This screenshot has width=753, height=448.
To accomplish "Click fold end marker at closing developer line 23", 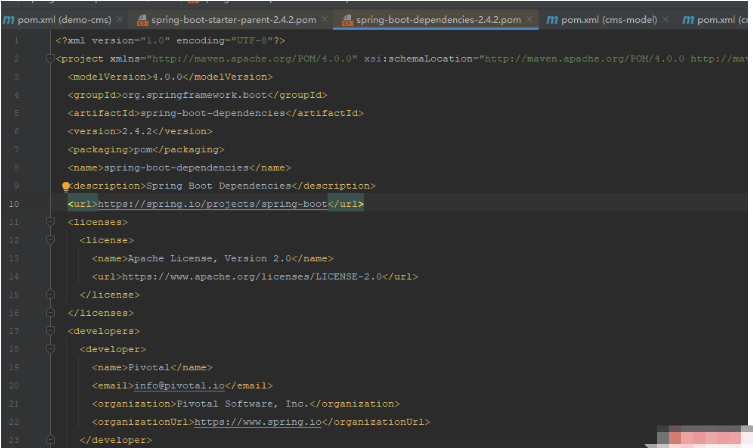I will (50, 439).
